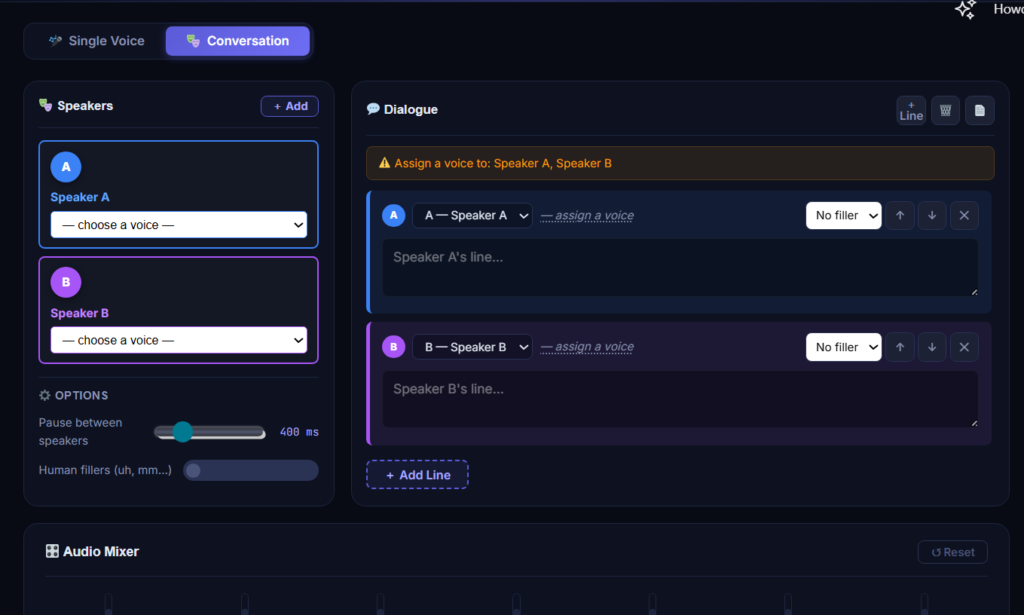Open Speaker A's No filler dropdown
Viewport: 1024px width, 615px height.
click(844, 215)
